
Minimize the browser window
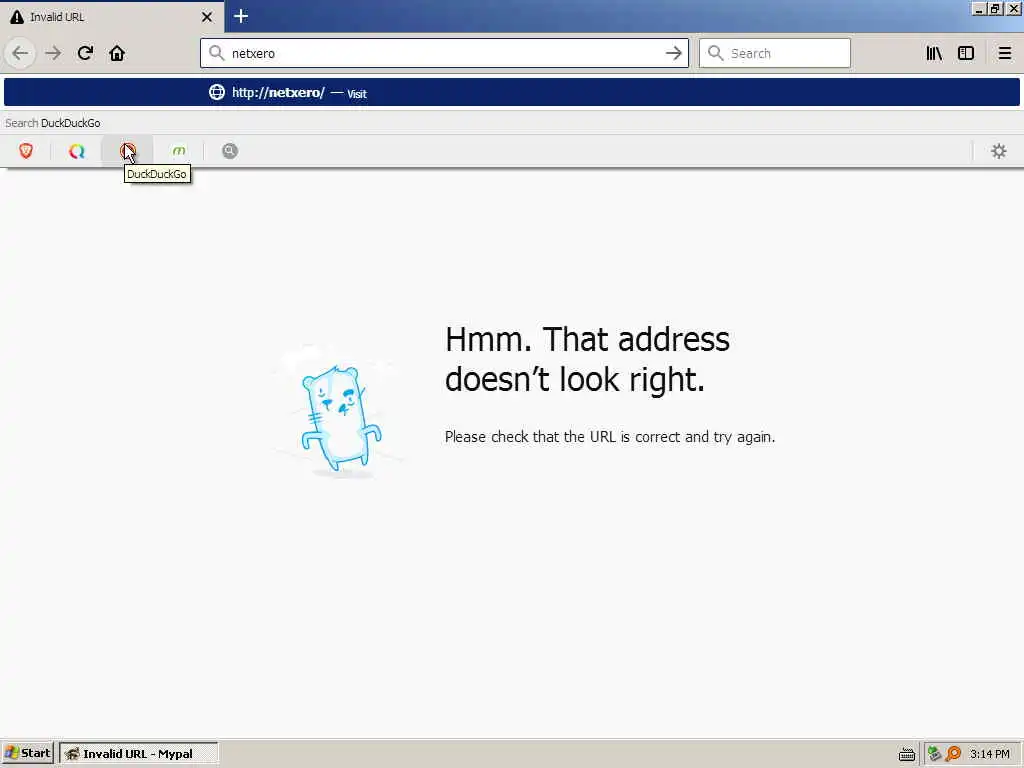979,9
